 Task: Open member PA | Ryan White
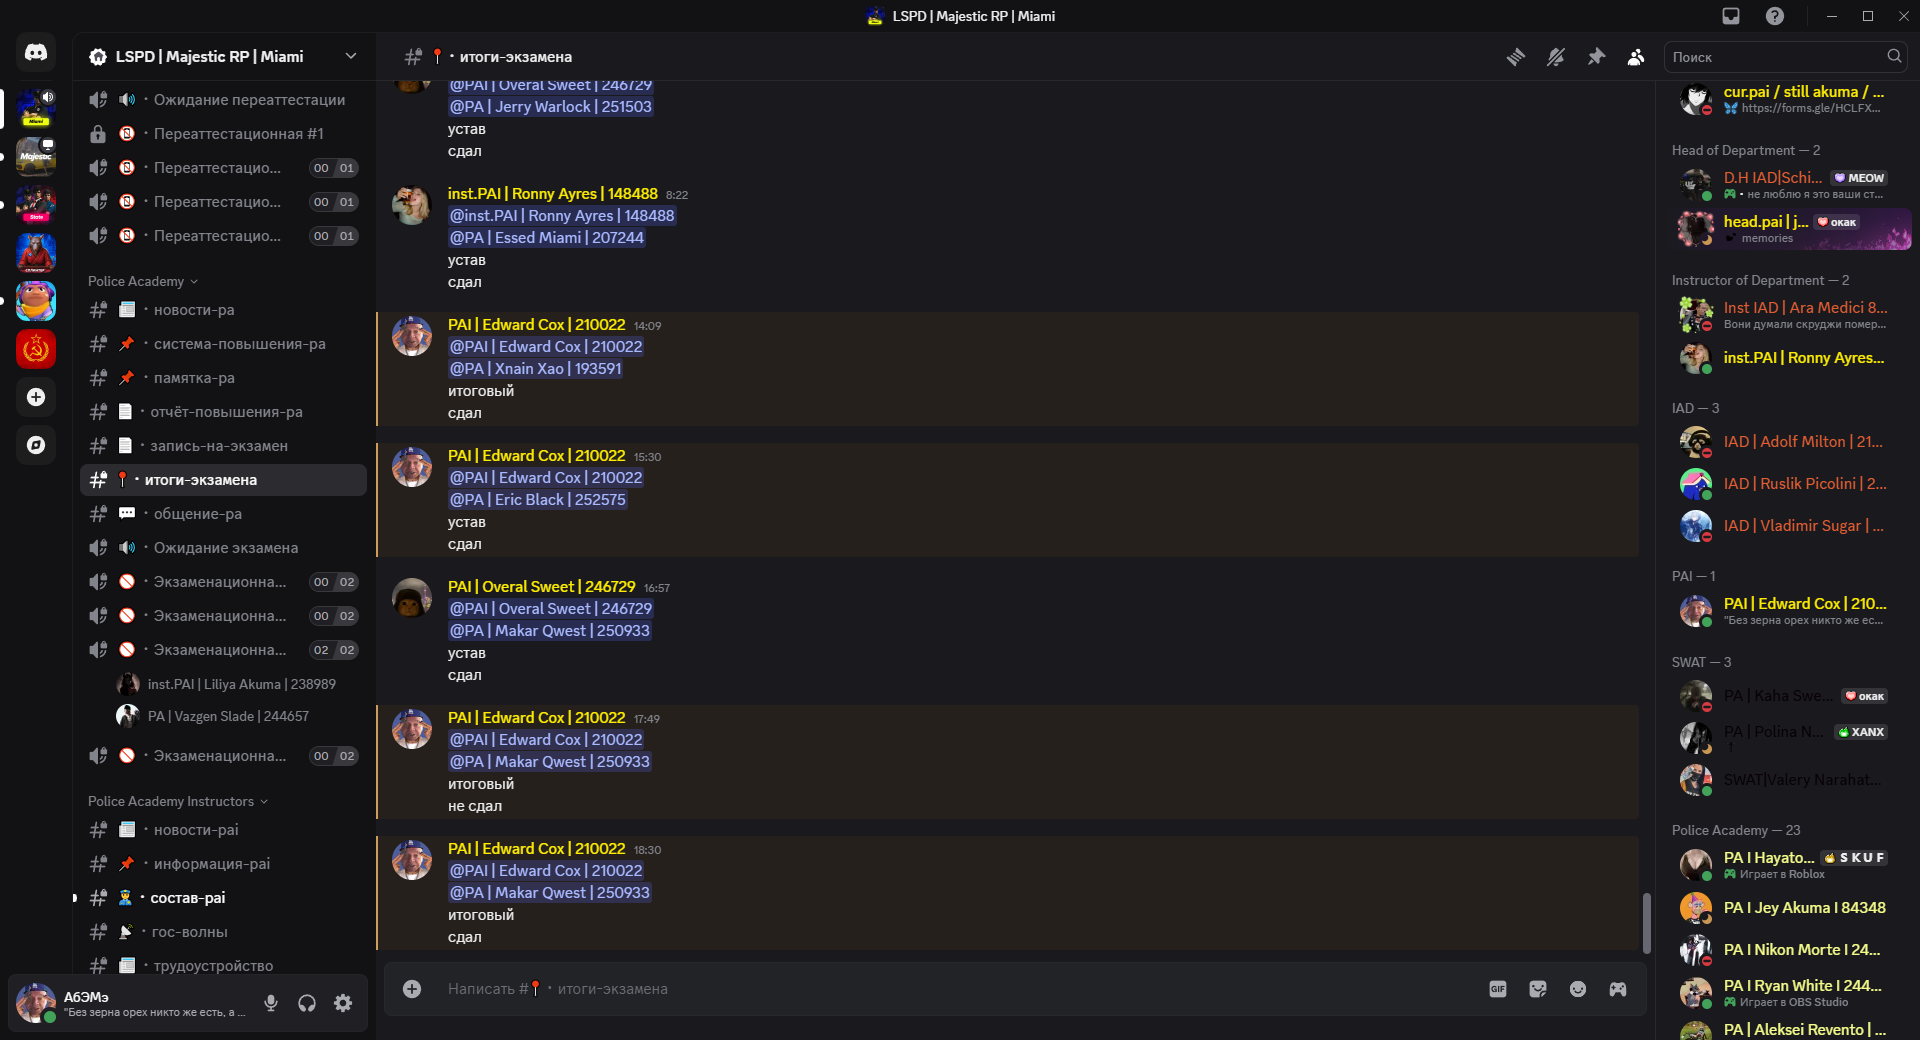coord(1794,992)
